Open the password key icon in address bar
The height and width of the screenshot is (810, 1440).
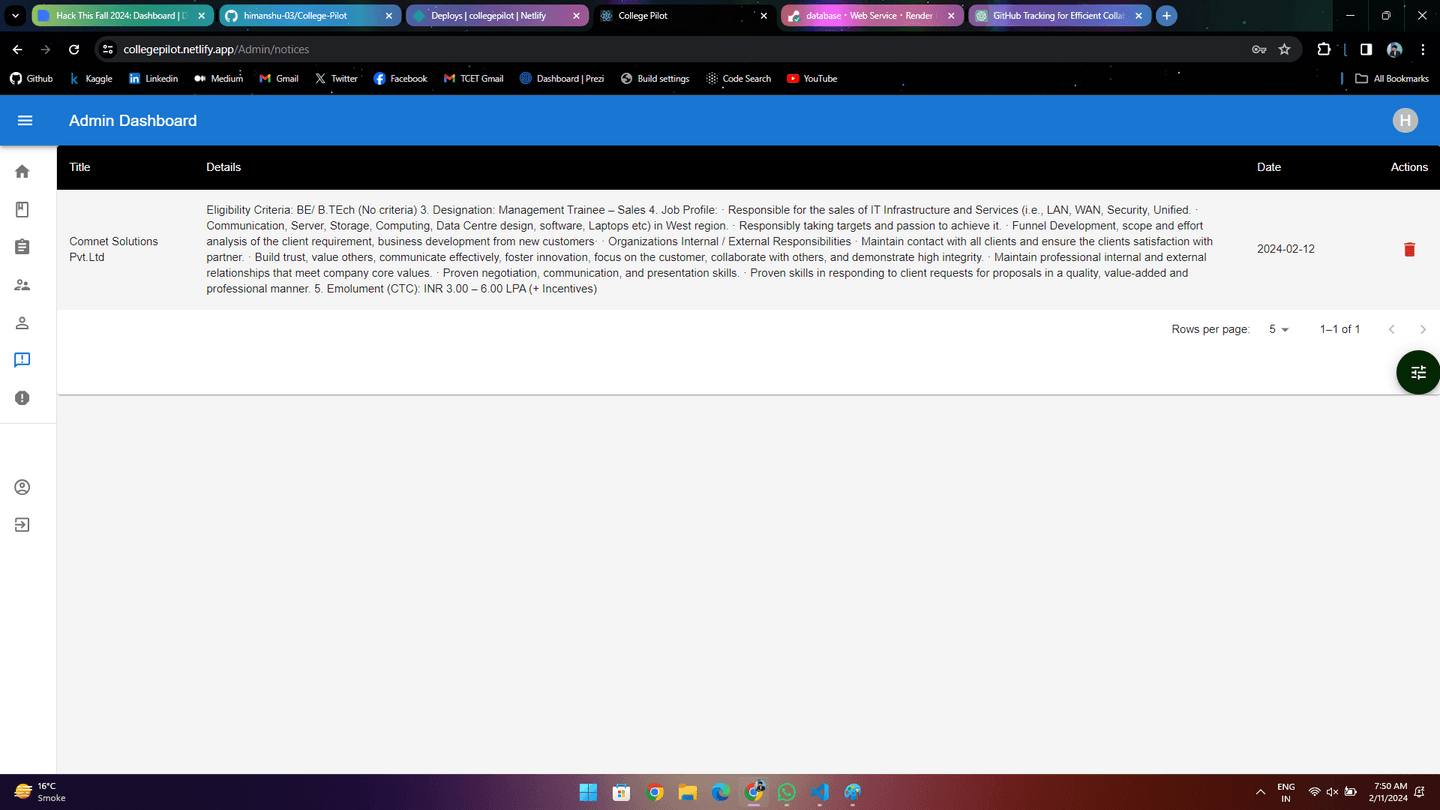(x=1259, y=49)
